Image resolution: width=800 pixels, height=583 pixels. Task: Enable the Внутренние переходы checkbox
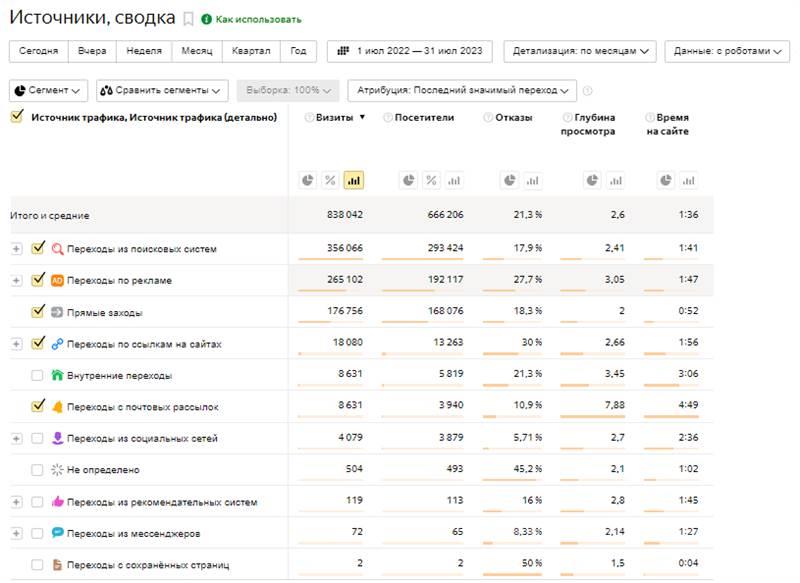[x=37, y=375]
